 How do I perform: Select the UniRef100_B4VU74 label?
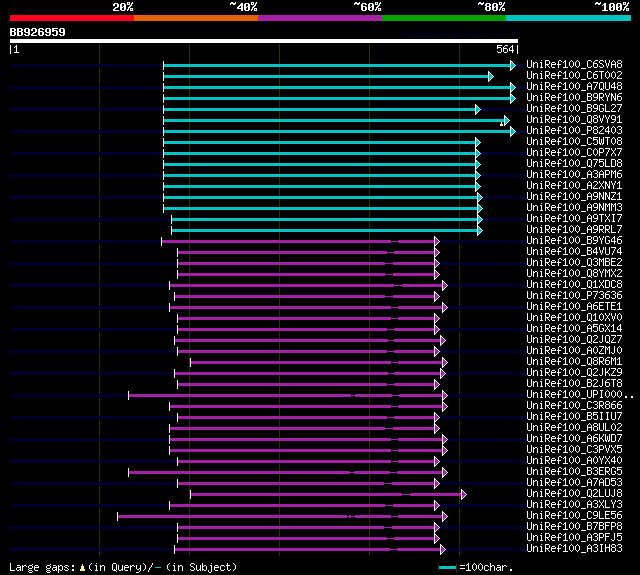click(574, 252)
